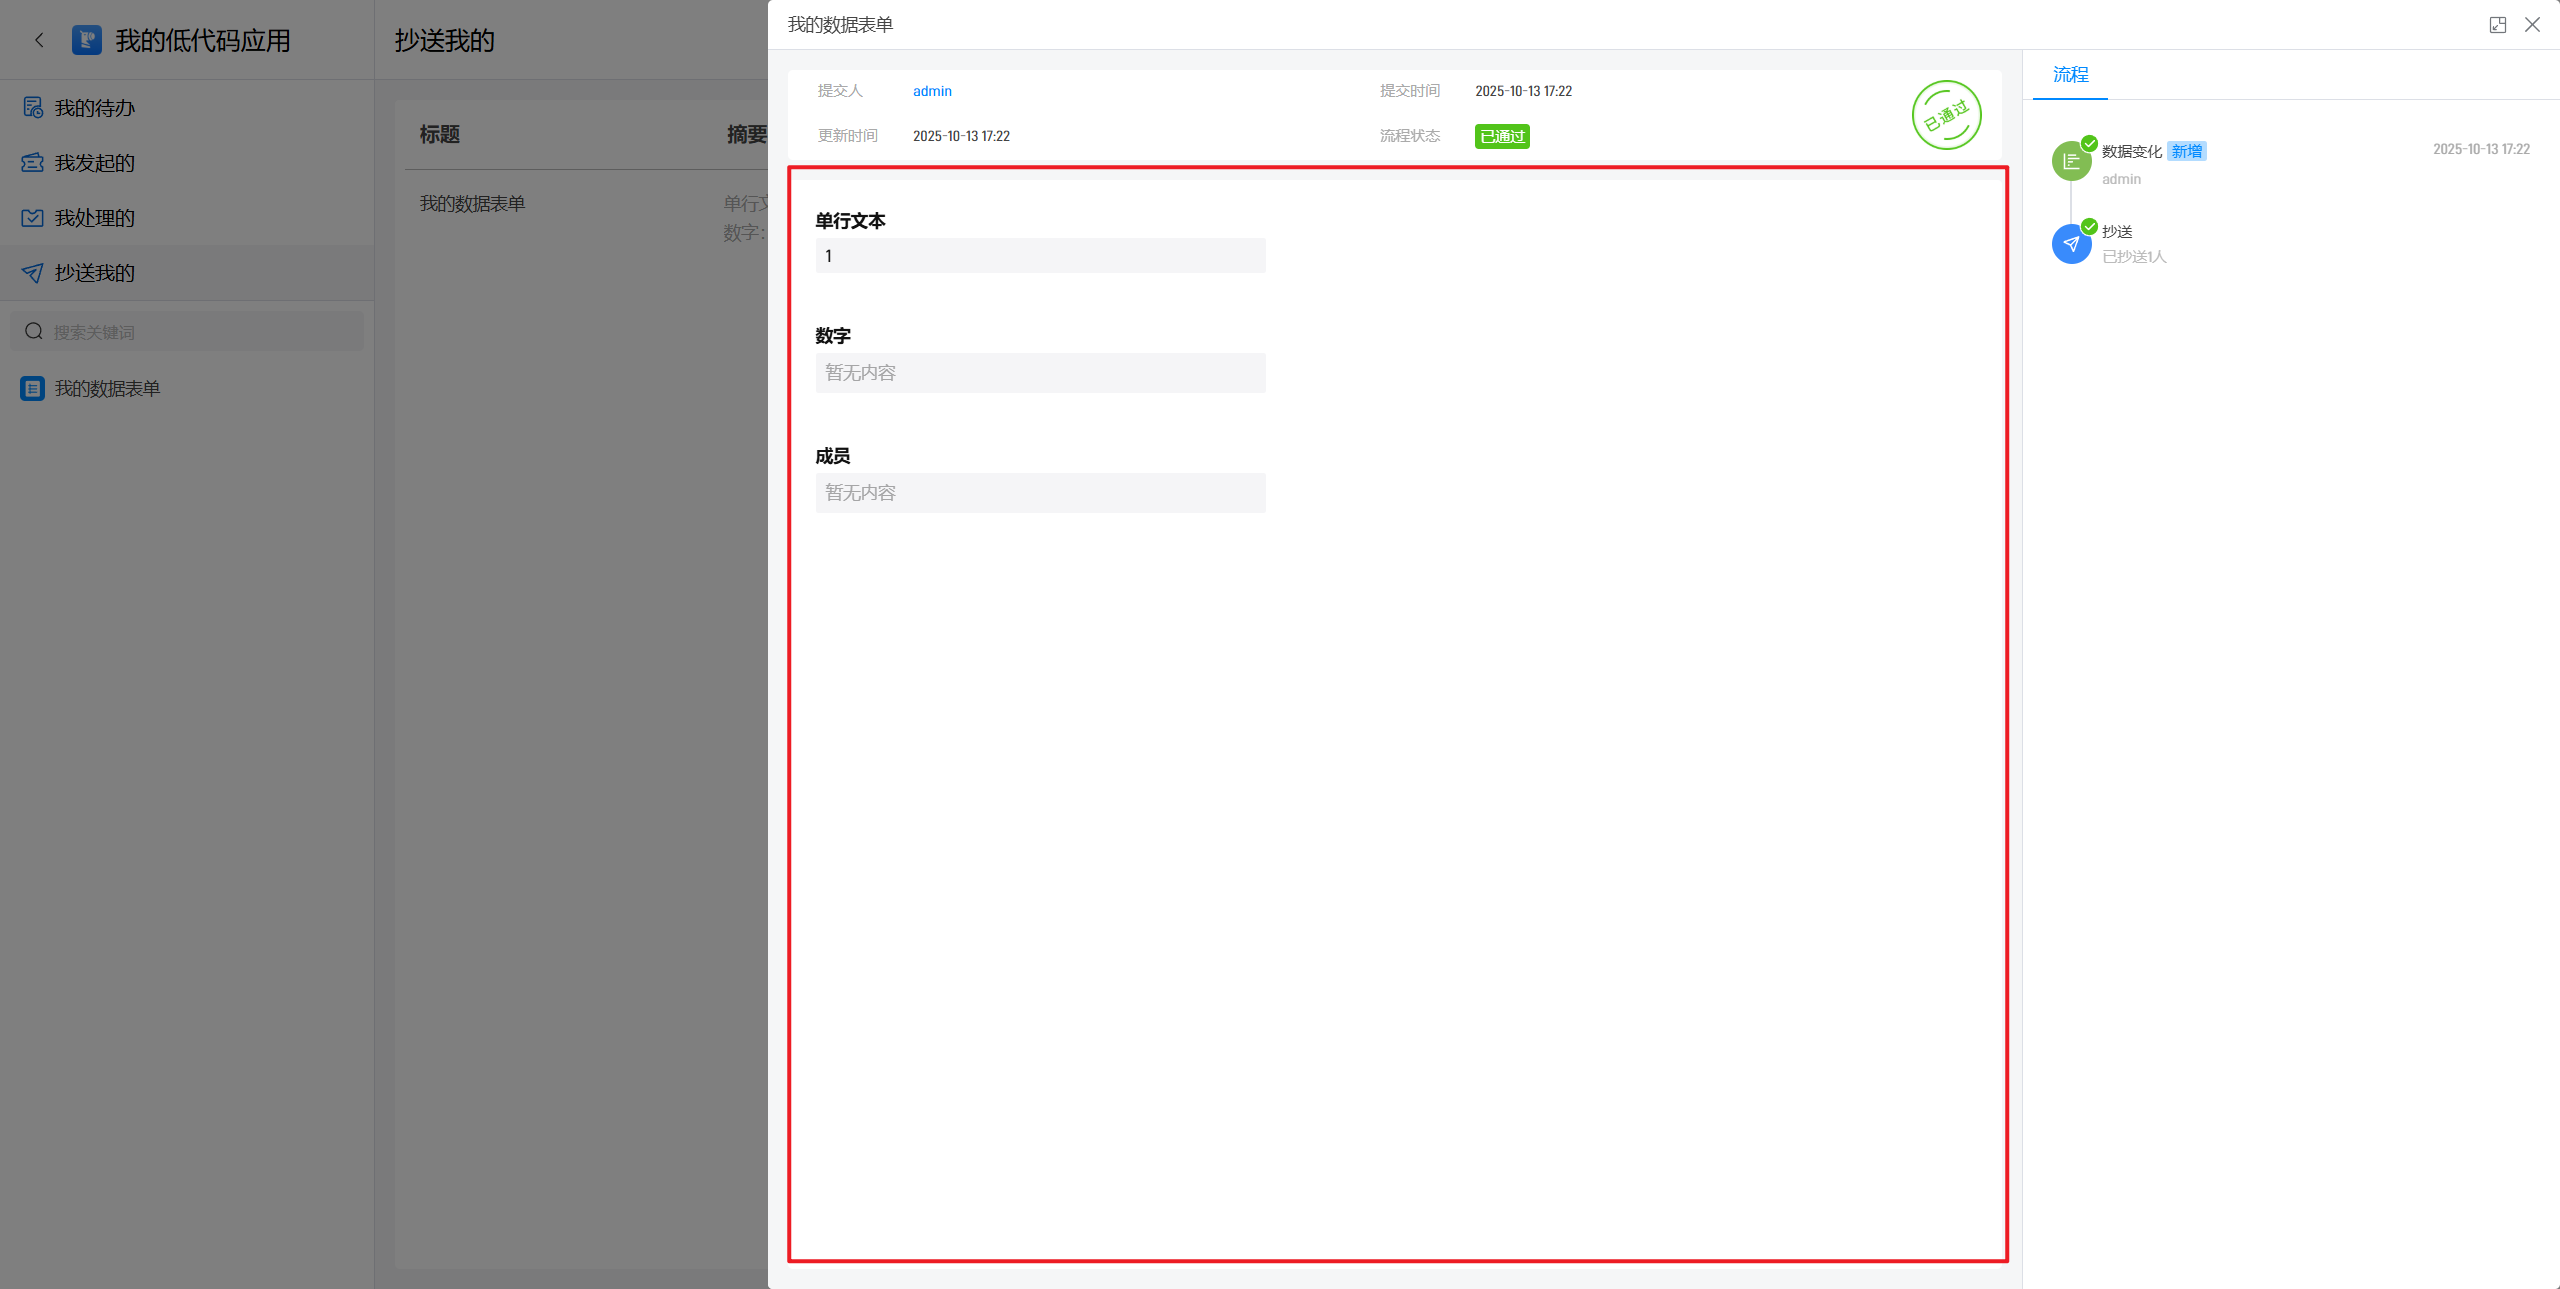Click 已抄送1人 text under 抄送 step
Screen dimensions: 2560x1289
pyautogui.click(x=2134, y=257)
